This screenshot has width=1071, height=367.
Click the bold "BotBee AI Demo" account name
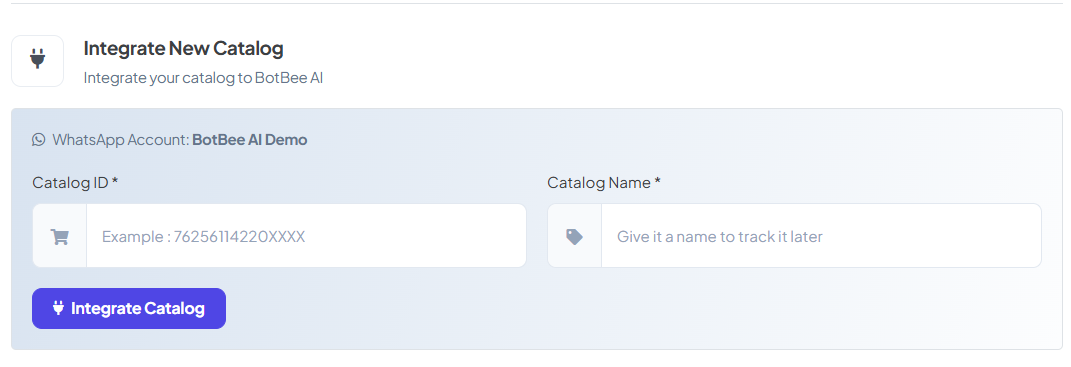250,140
